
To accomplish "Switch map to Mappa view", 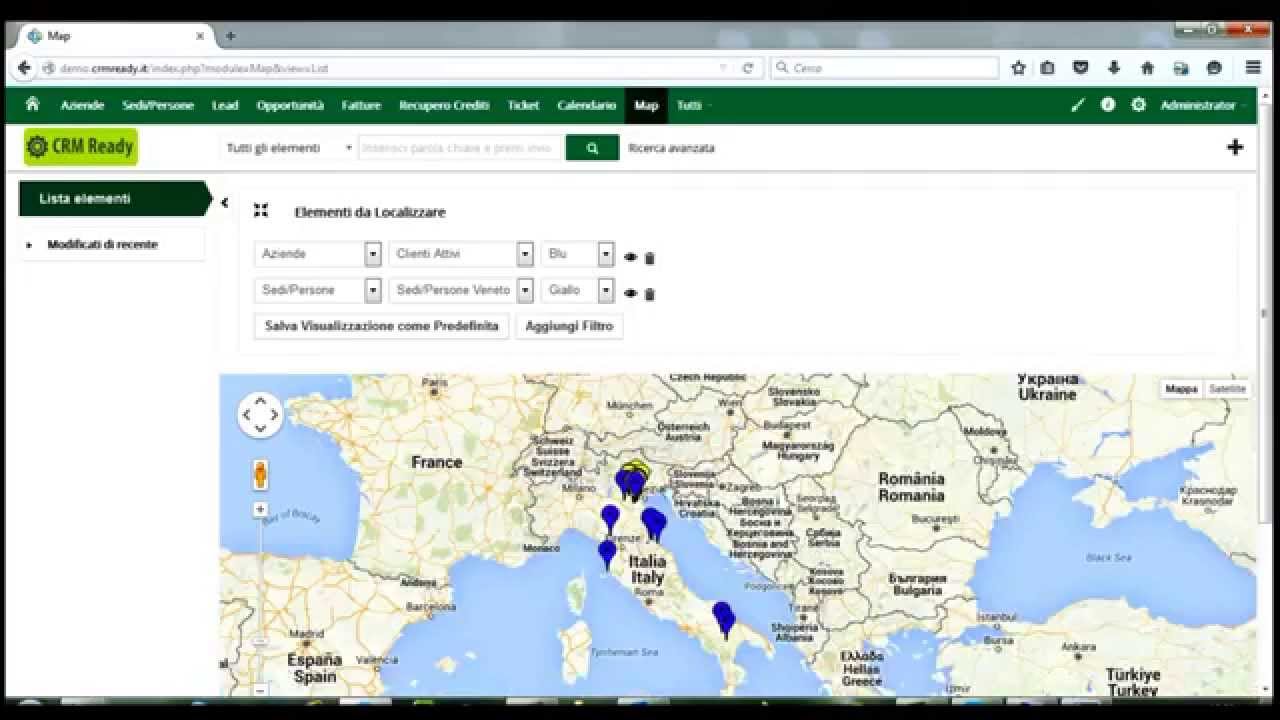I will point(1181,389).
